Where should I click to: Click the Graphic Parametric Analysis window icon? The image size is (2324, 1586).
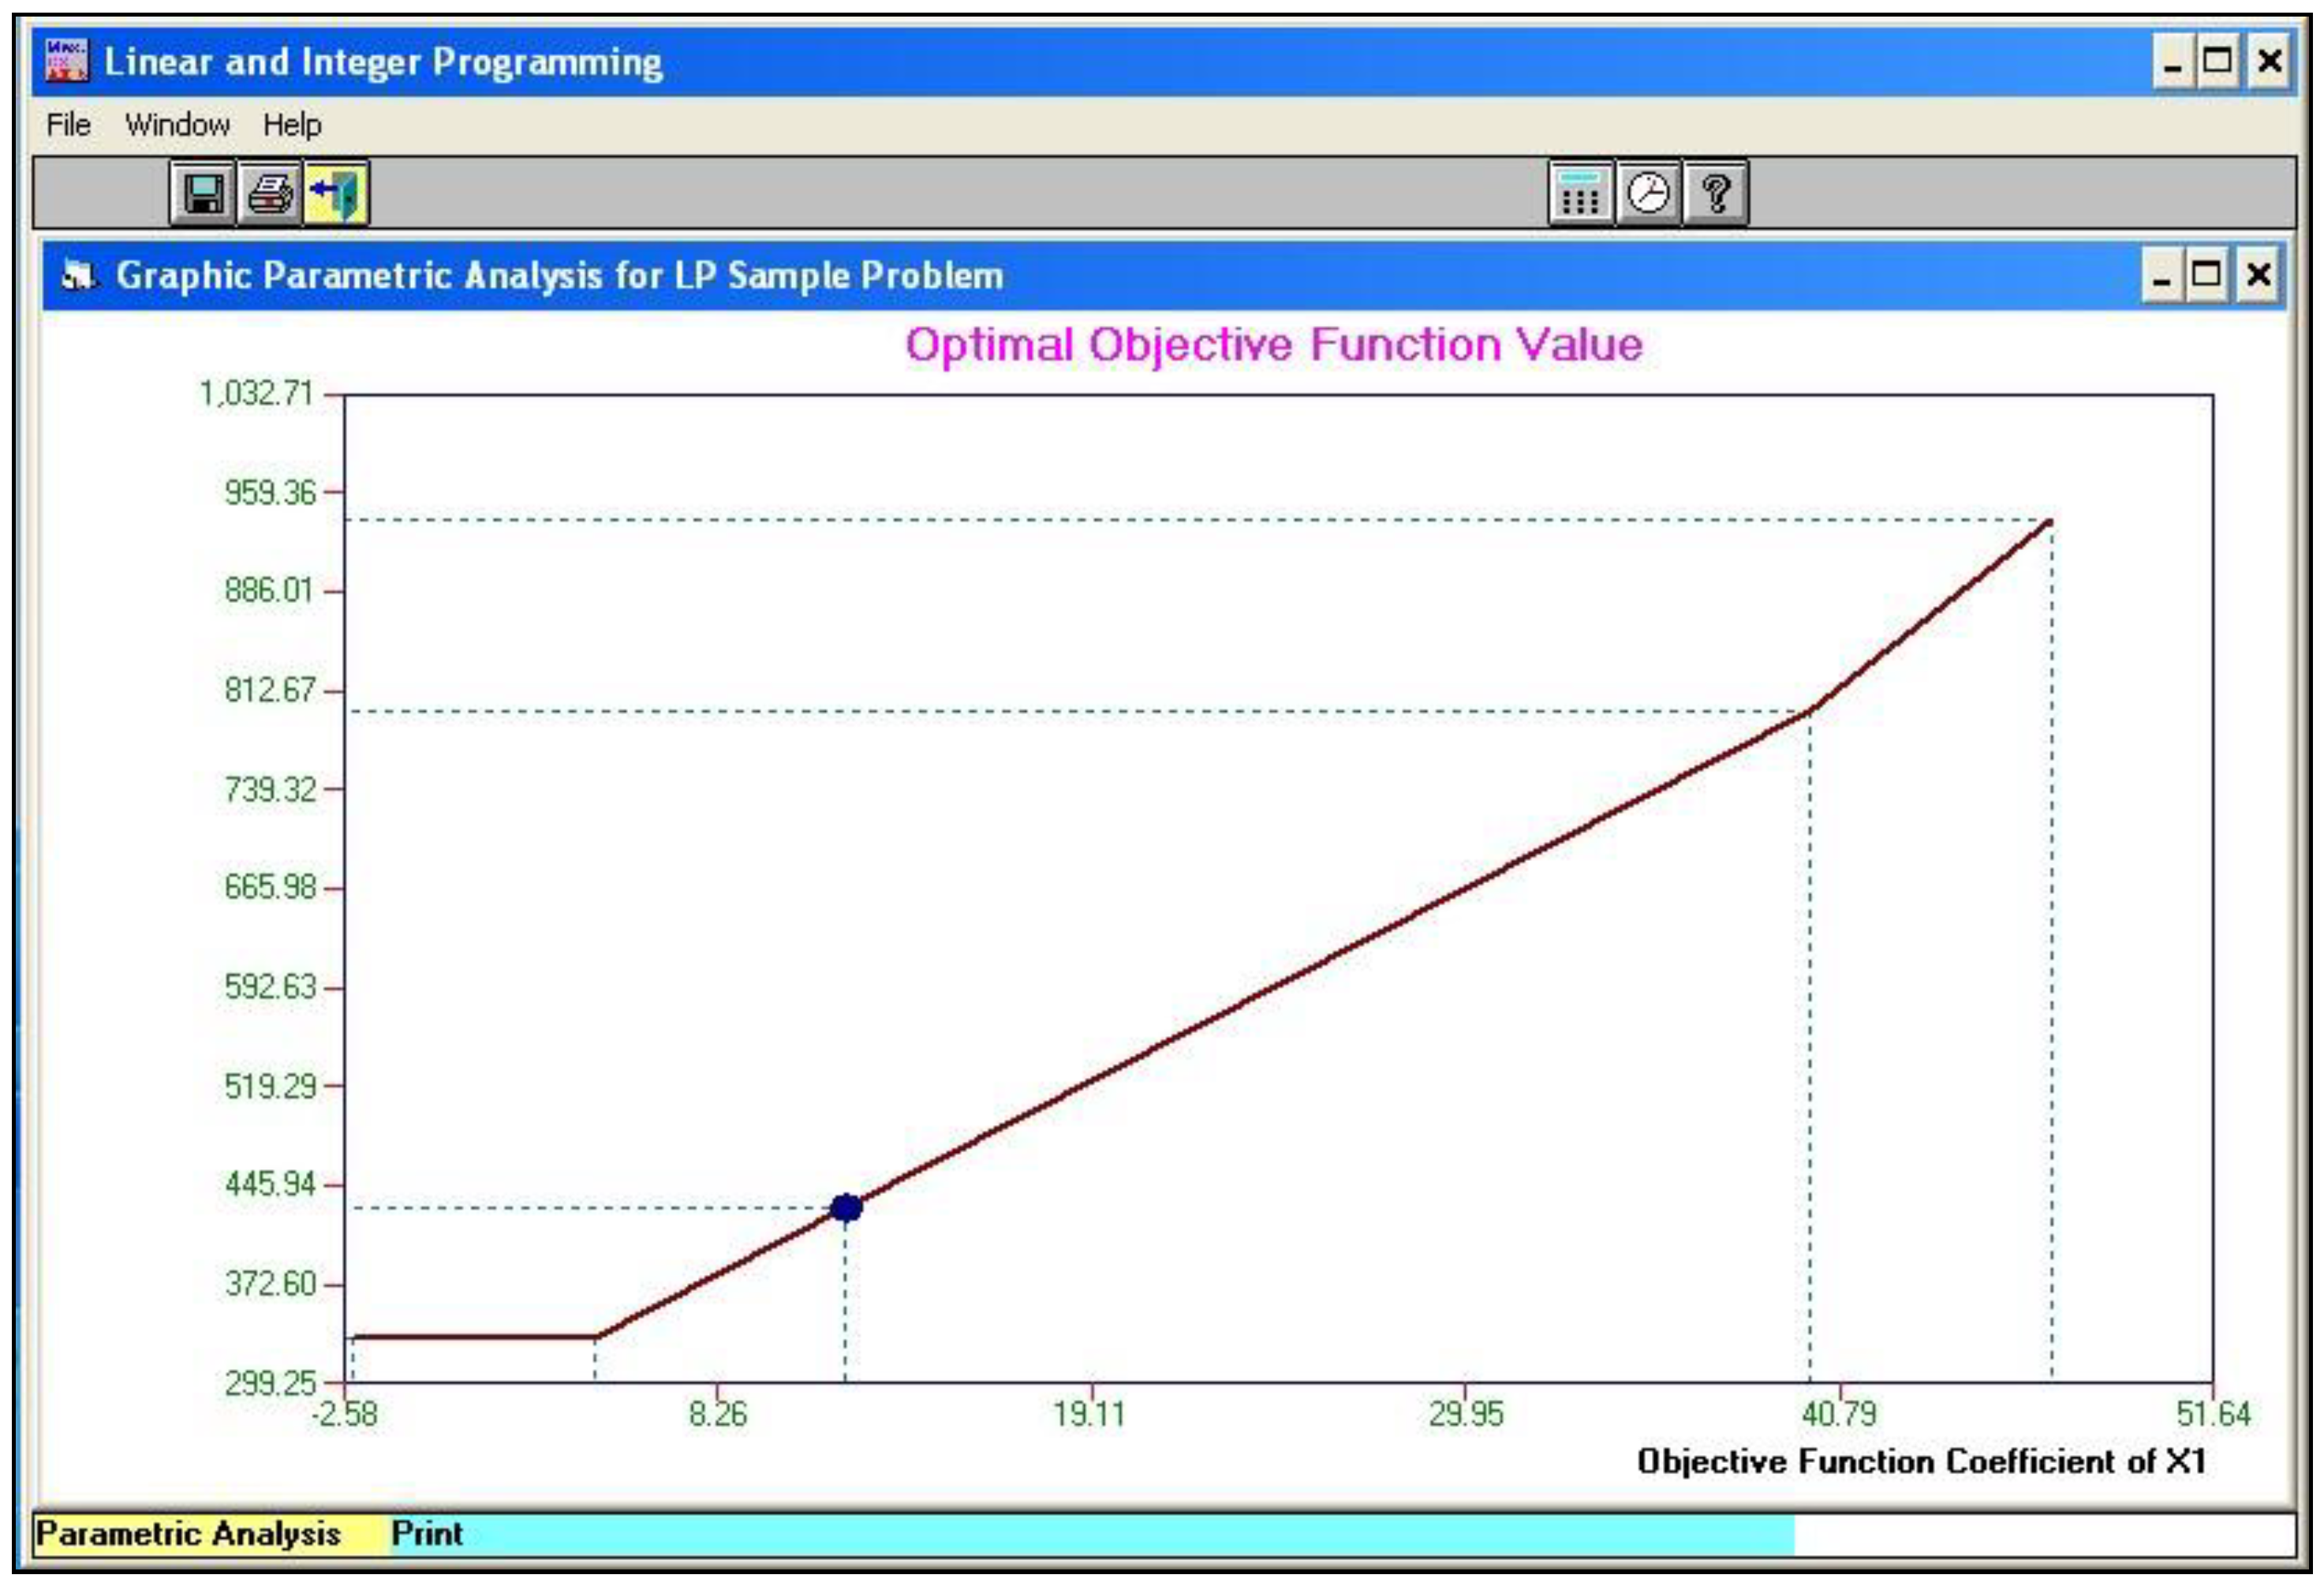click(x=78, y=275)
